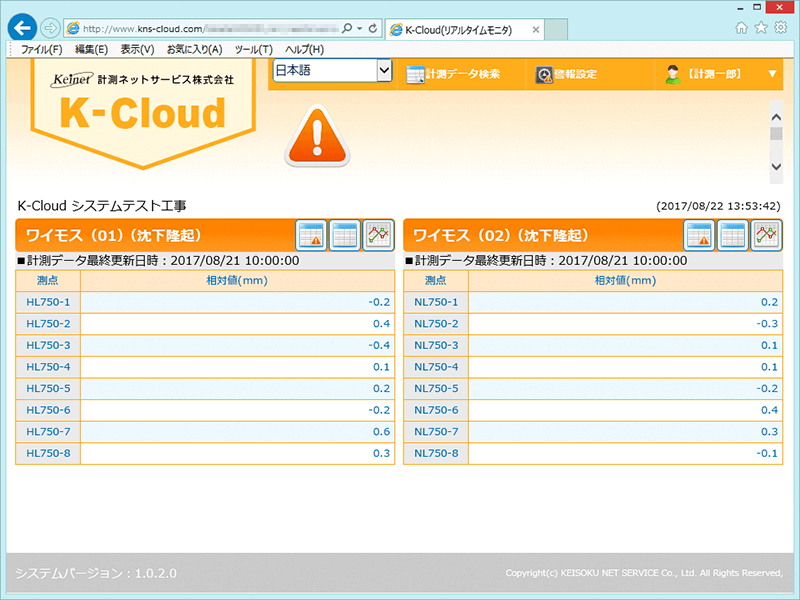Expand the 計測一郎 user menu arrow

tap(772, 74)
